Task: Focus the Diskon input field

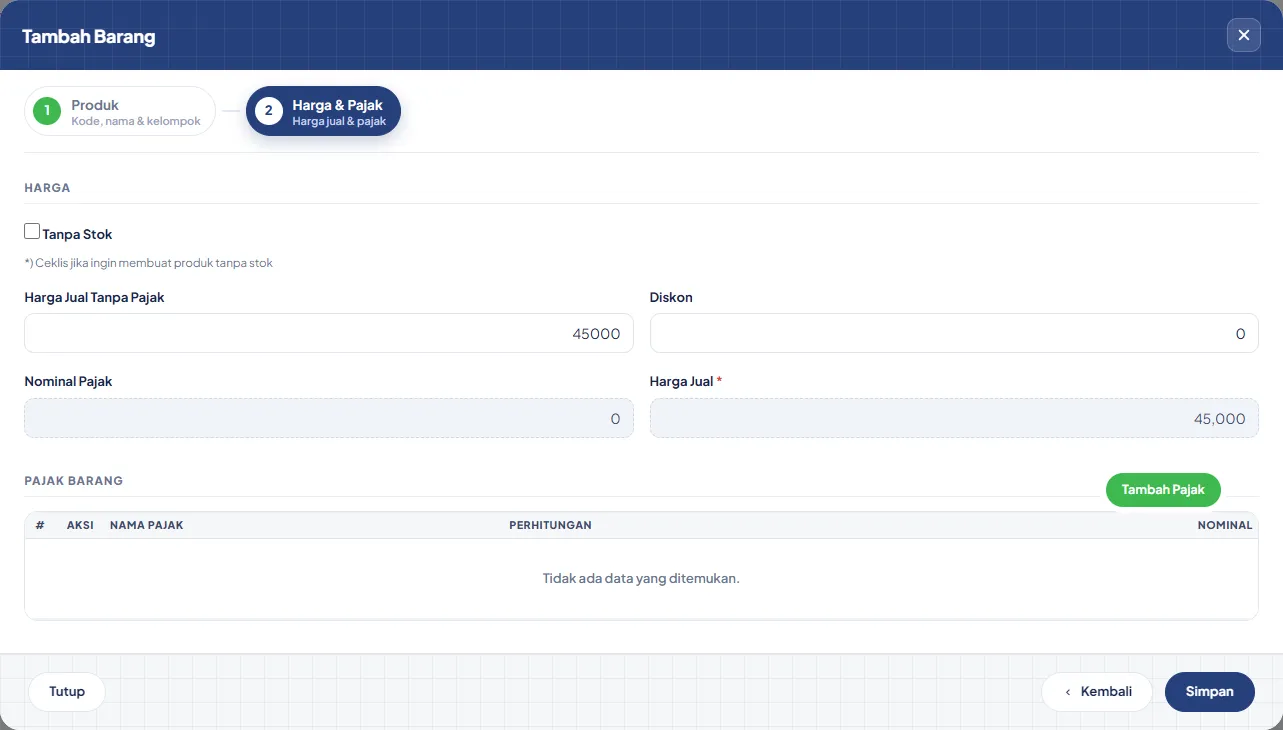Action: [954, 333]
